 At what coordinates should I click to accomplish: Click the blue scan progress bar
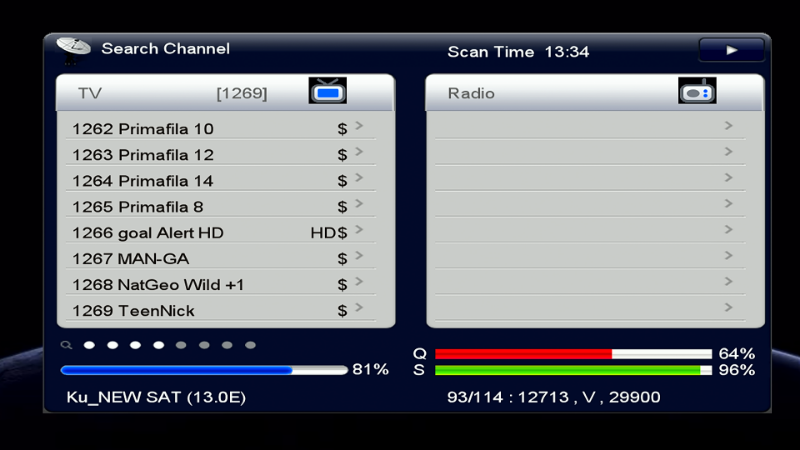point(204,370)
